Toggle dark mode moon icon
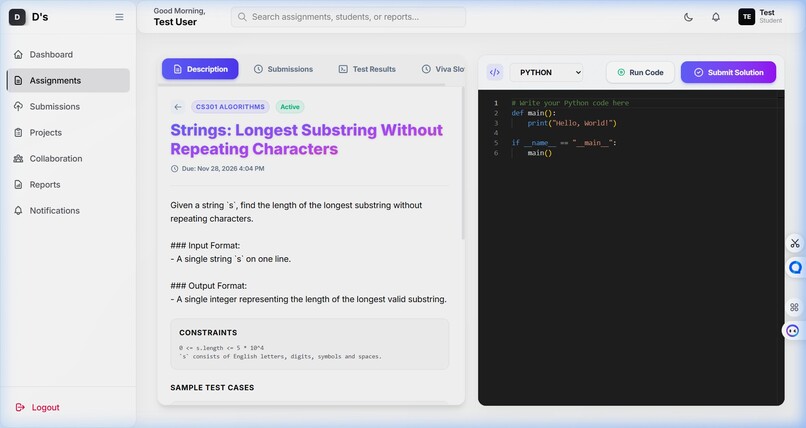 pyautogui.click(x=688, y=17)
